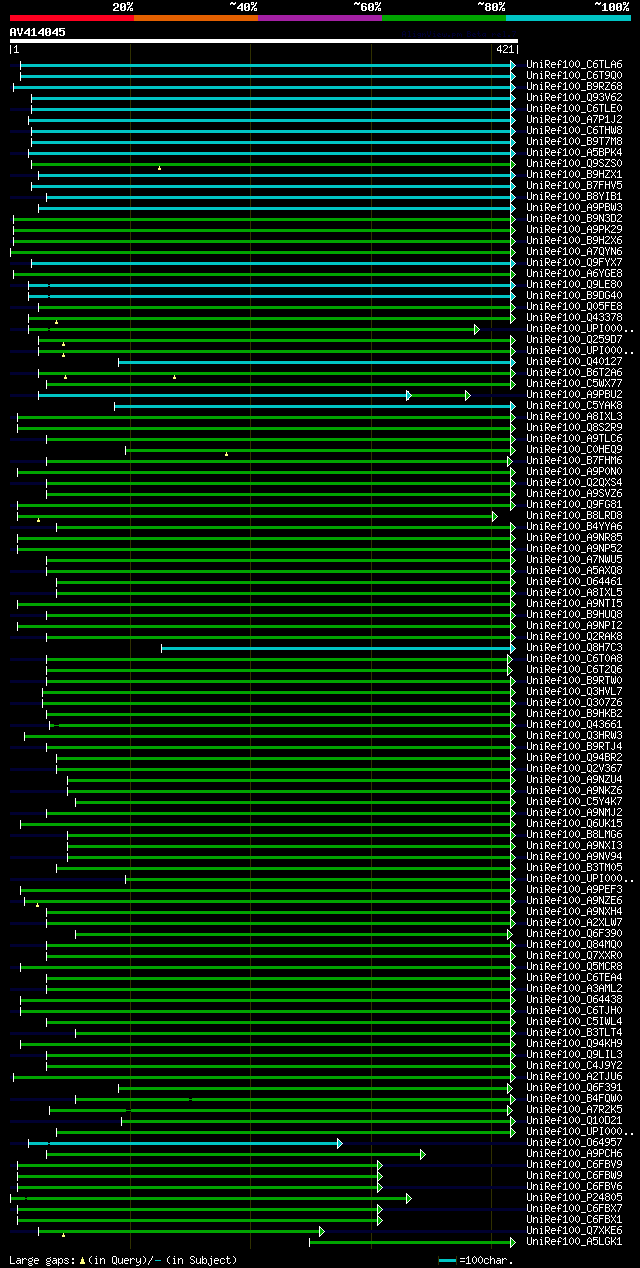Select label UniRef100_Q43661
This screenshot has height=1268, width=640.
tap(574, 725)
